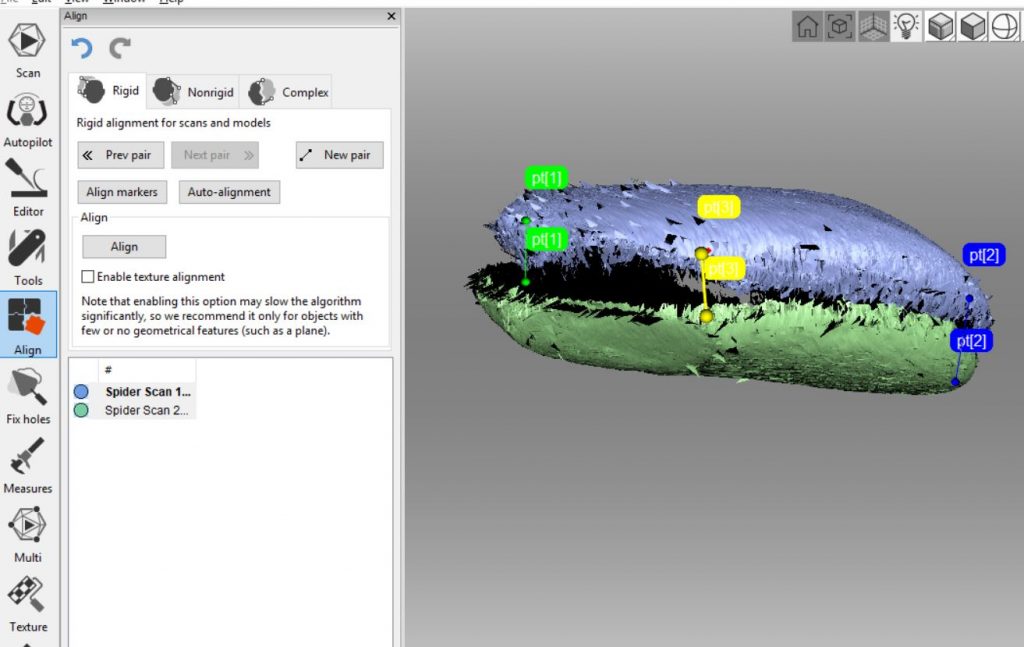The height and width of the screenshot is (647, 1024).
Task: Close the Align panel
Action: pyautogui.click(x=391, y=16)
